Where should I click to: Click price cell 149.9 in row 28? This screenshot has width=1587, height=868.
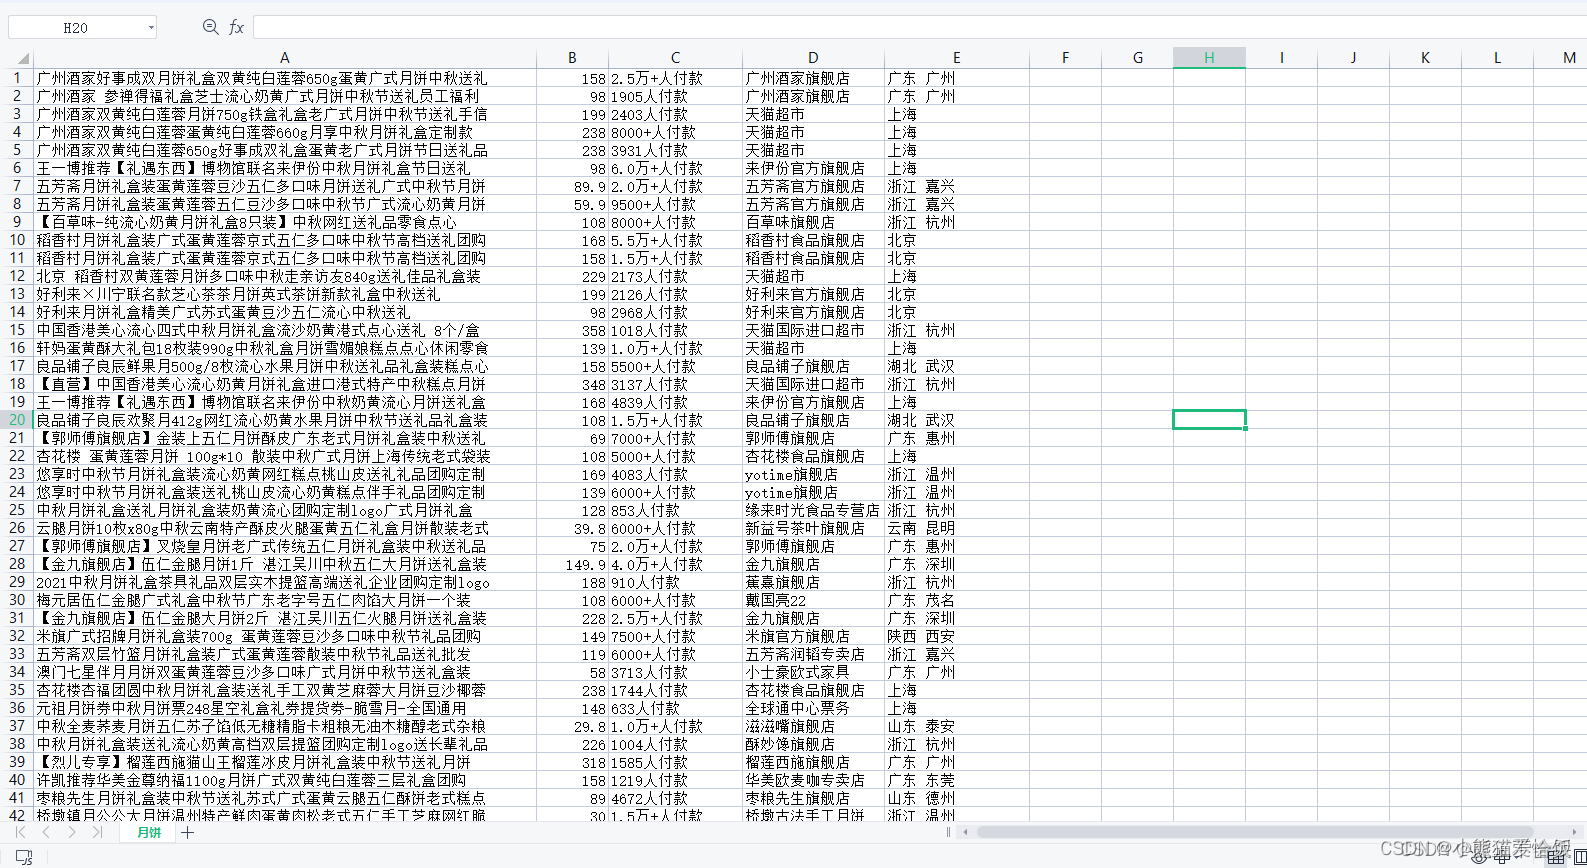pos(572,564)
